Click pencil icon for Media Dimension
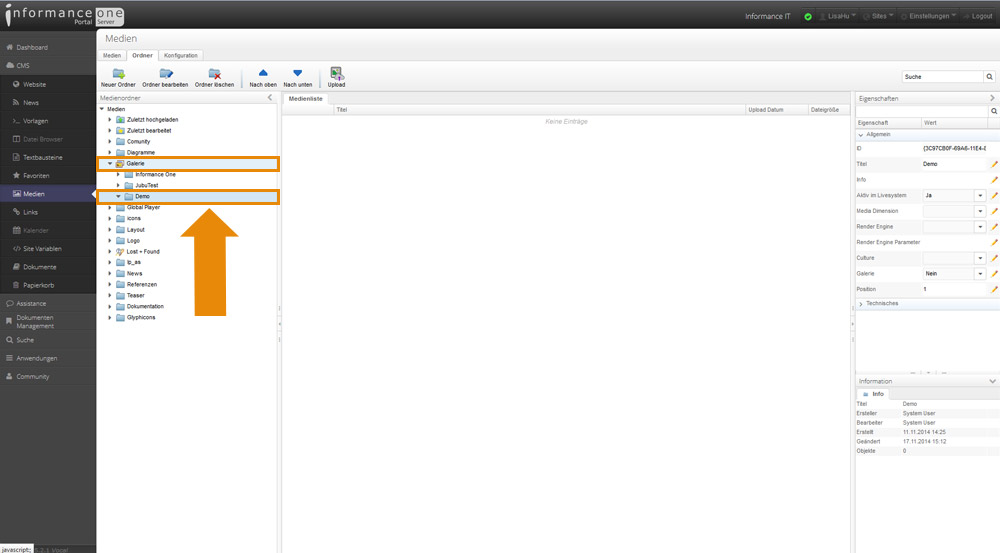 pyautogui.click(x=994, y=211)
